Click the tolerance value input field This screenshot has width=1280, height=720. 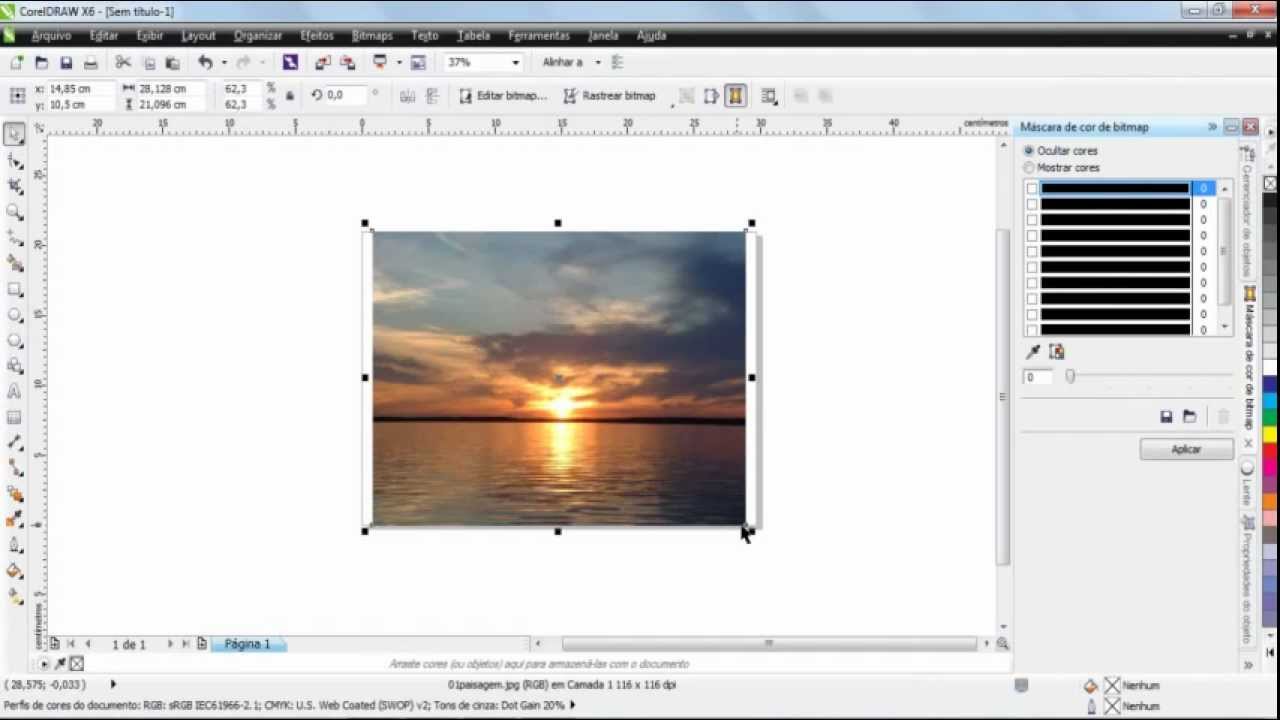point(1038,377)
